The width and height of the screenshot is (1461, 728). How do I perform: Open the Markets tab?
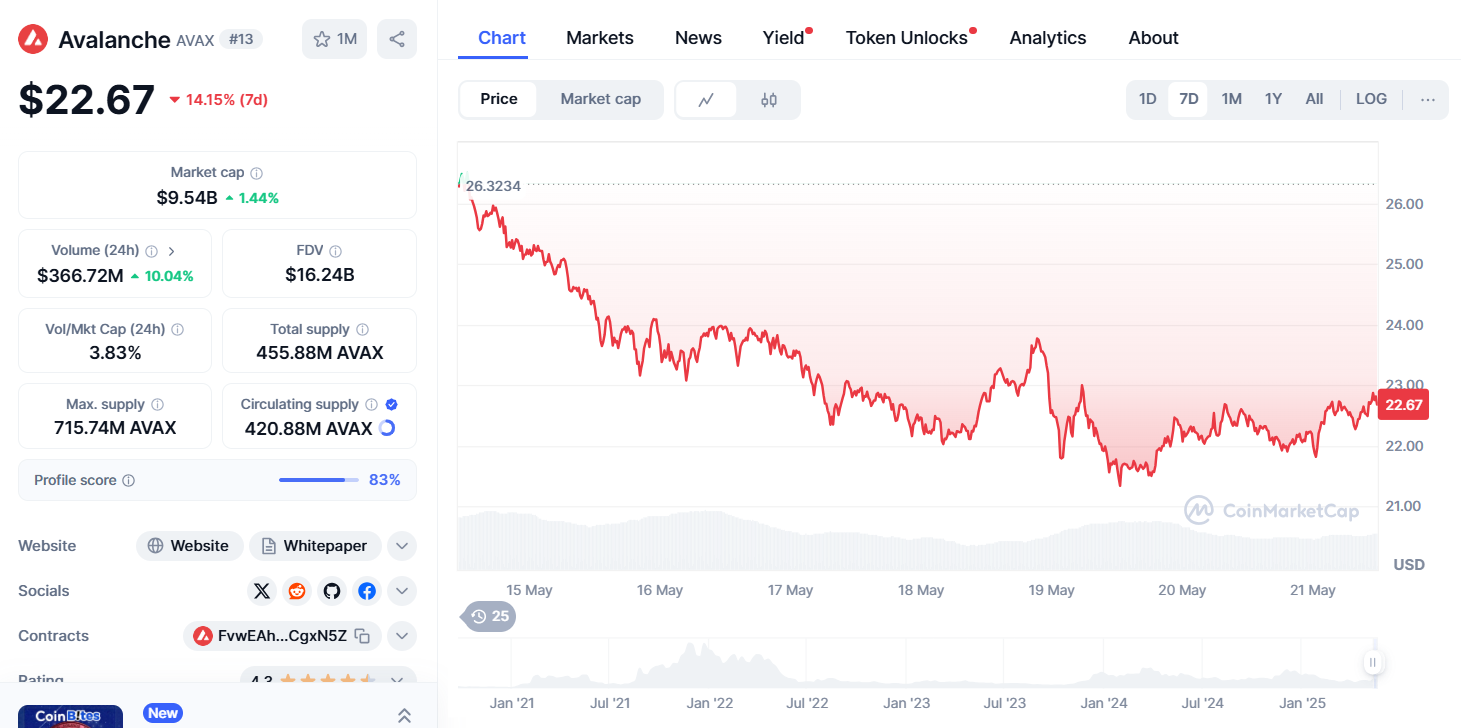tap(600, 38)
